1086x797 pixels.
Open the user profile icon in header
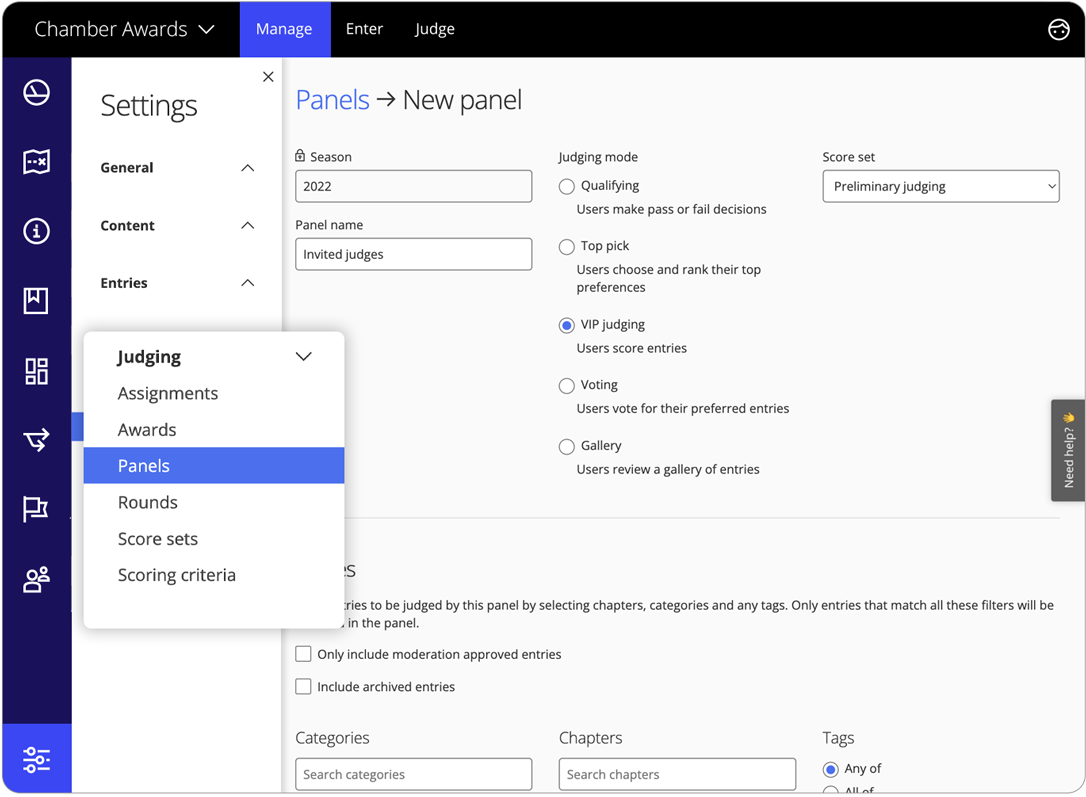coord(1058,30)
